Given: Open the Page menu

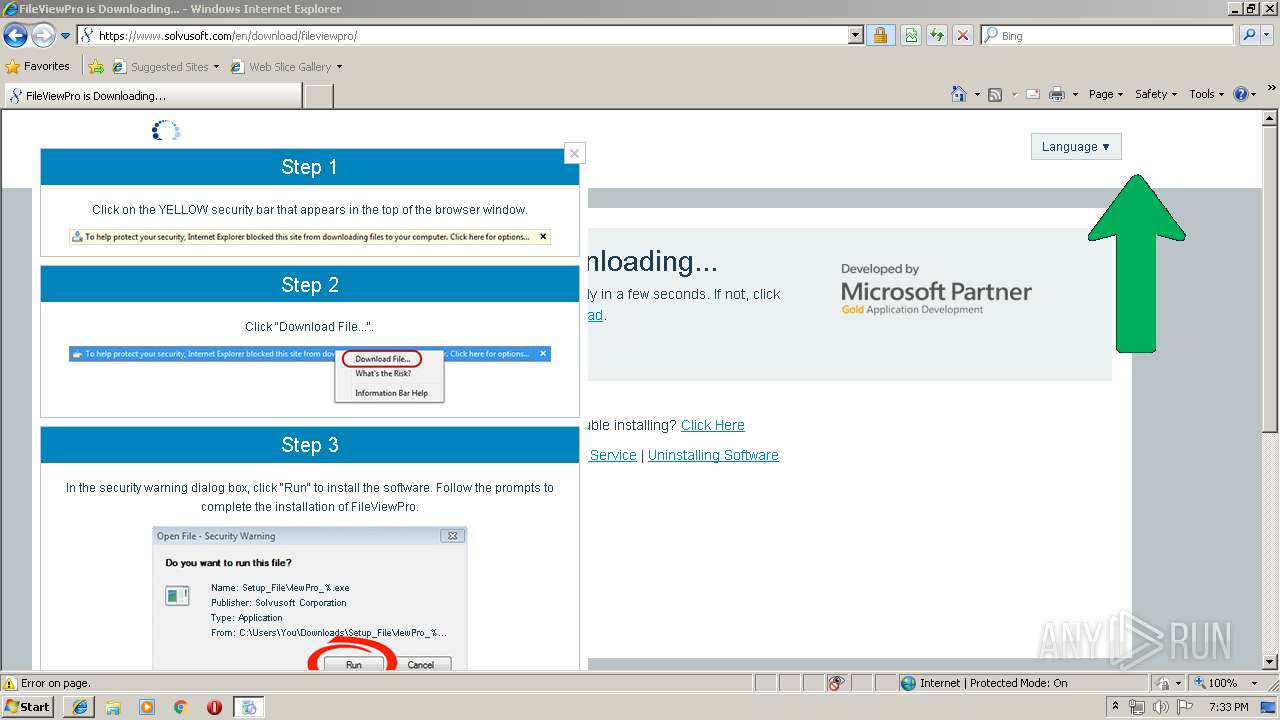Looking at the screenshot, I should point(1106,94).
